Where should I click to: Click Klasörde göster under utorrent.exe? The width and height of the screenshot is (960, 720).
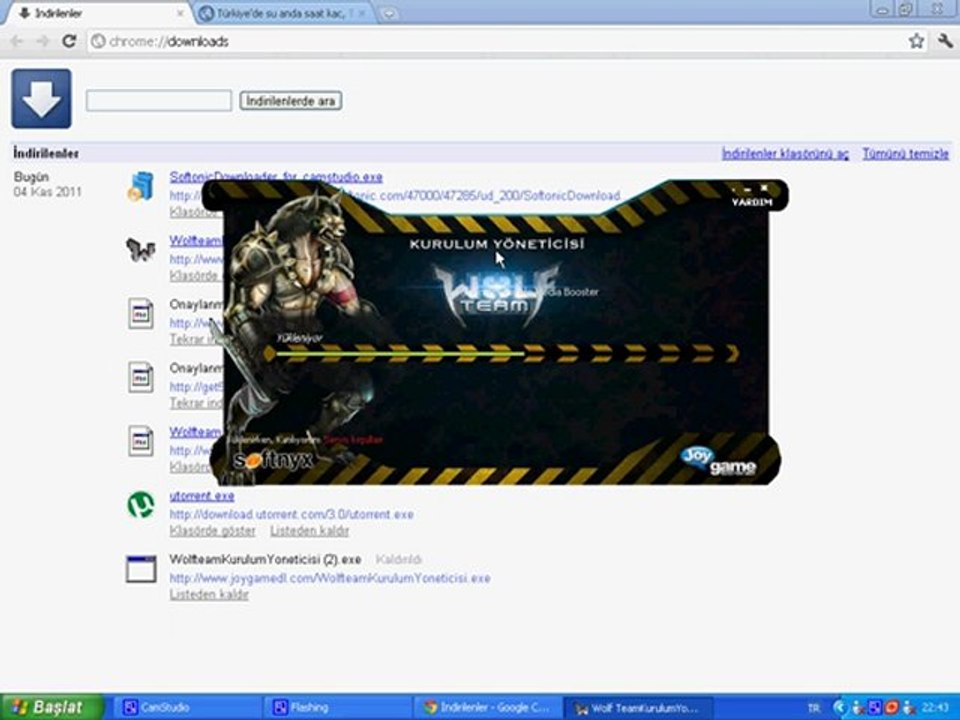212,531
